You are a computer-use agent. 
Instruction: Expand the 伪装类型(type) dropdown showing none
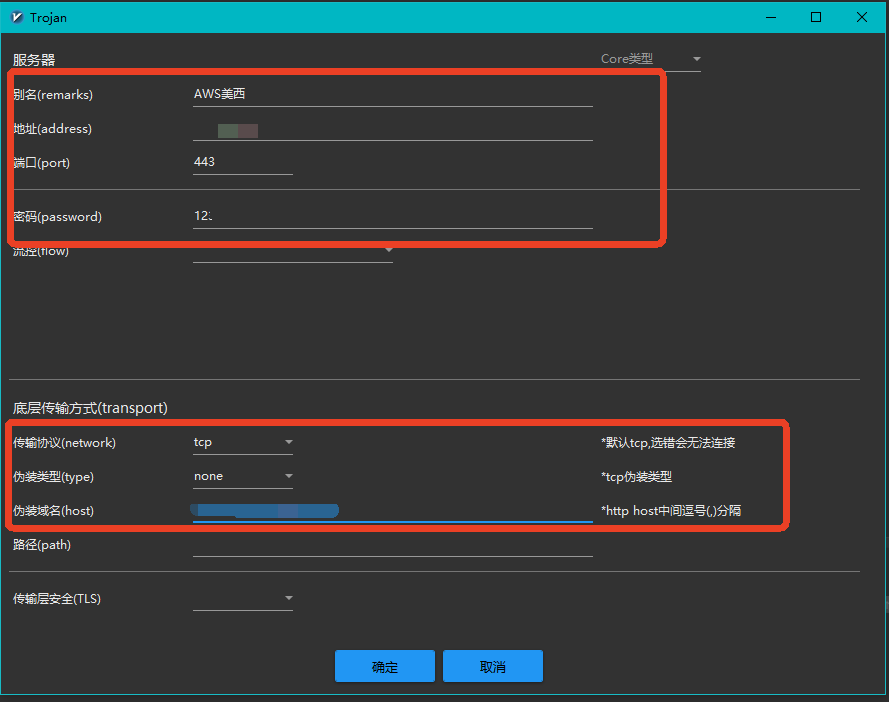click(242, 476)
